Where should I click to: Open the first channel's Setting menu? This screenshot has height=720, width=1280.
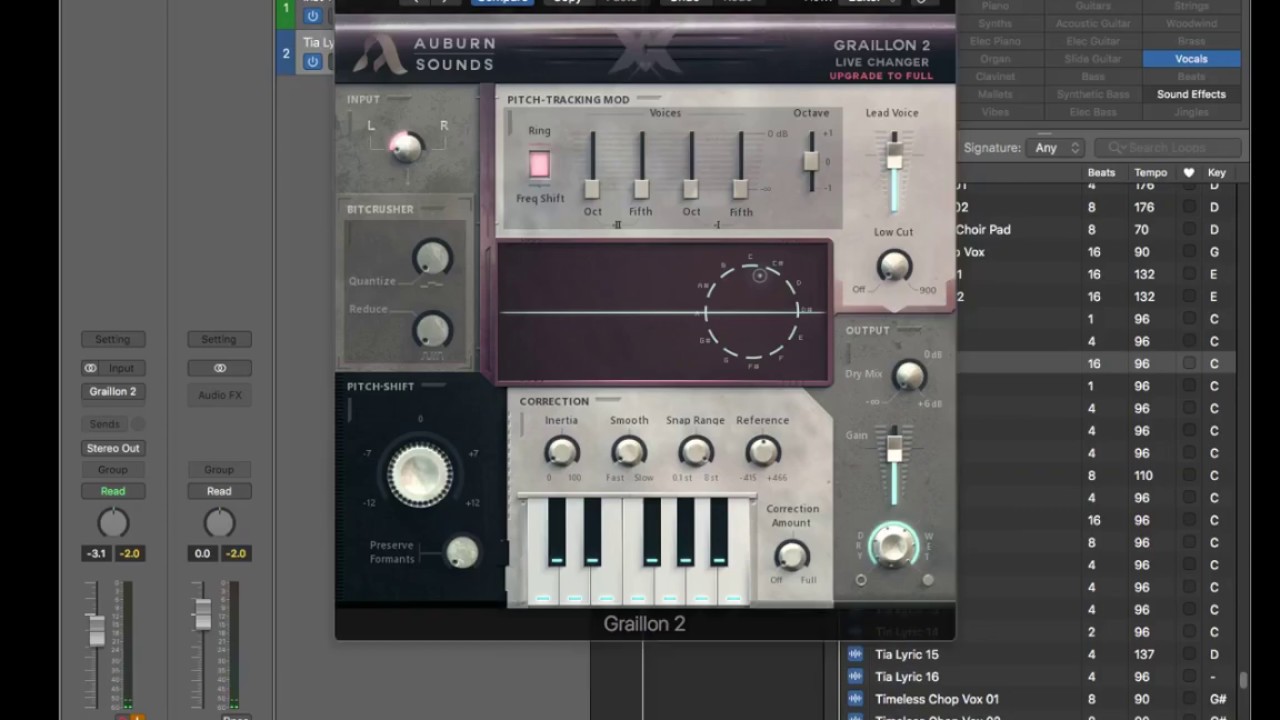(113, 339)
